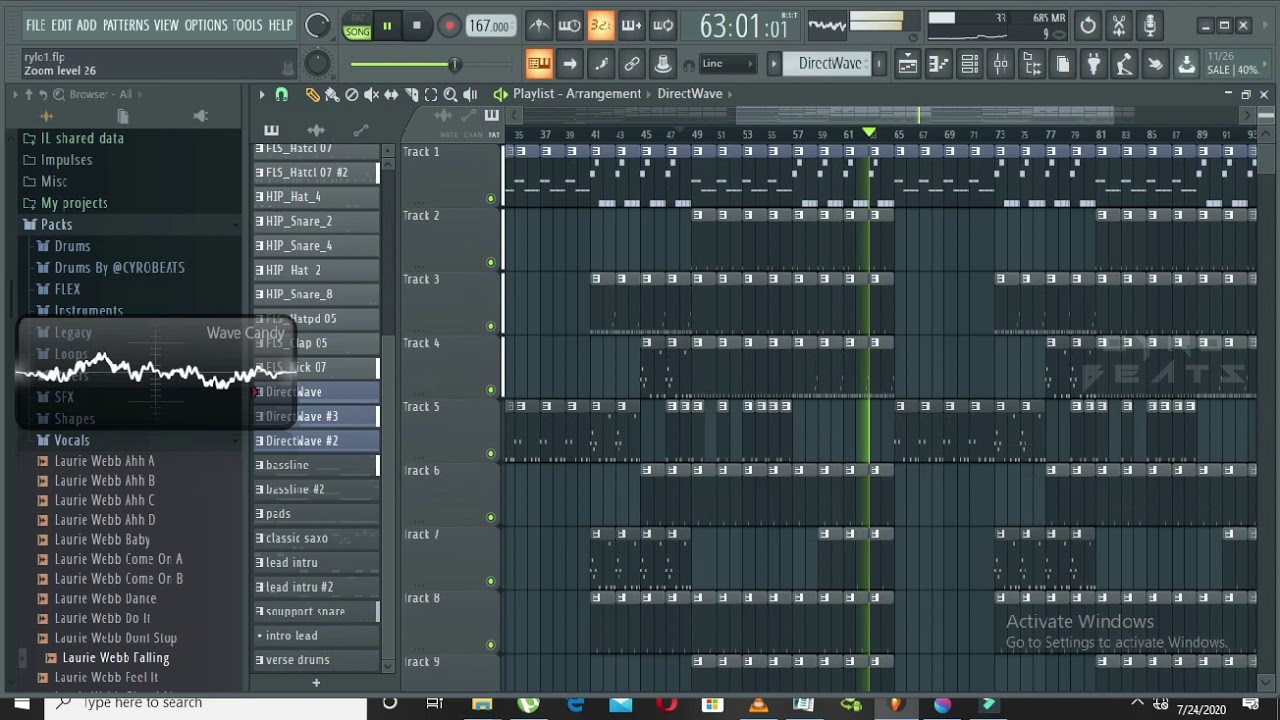Mute Track 3 with its green light

(x=490, y=326)
